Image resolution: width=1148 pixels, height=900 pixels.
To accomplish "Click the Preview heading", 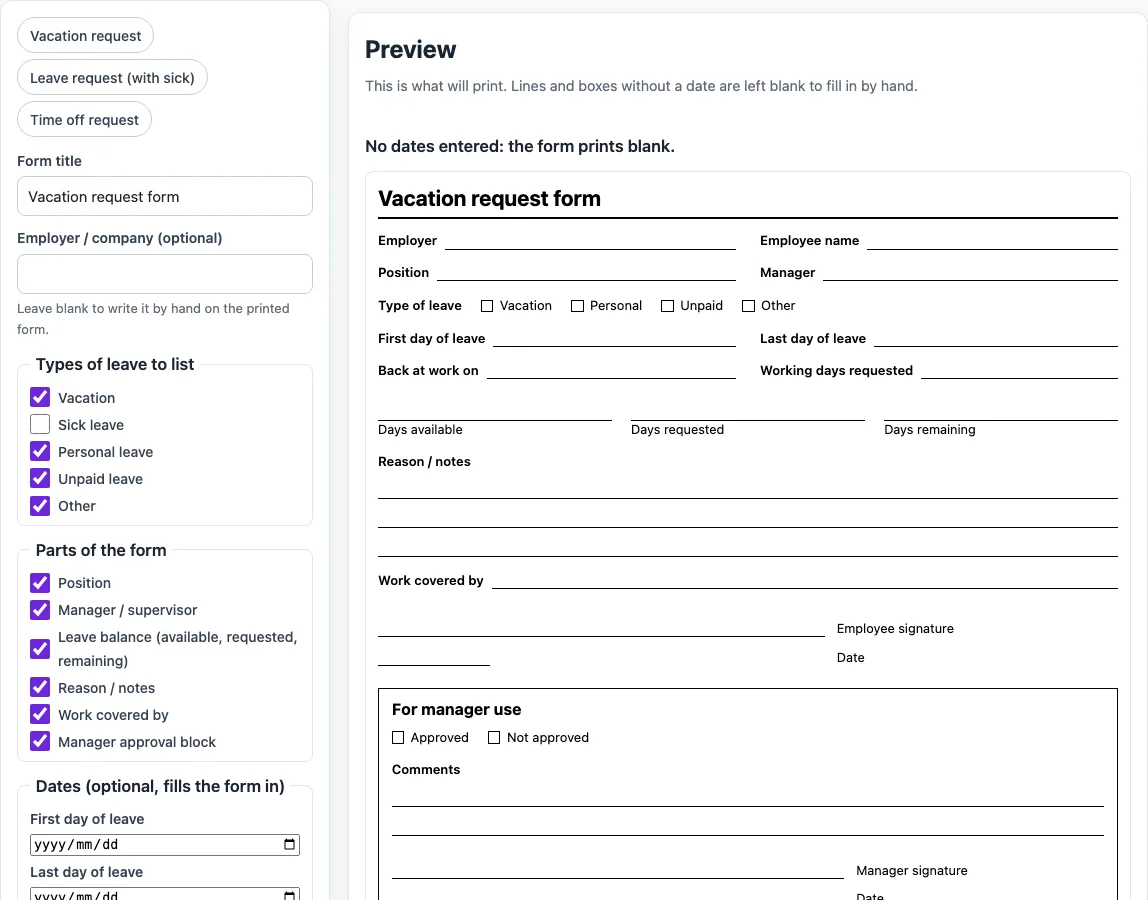I will click(410, 50).
